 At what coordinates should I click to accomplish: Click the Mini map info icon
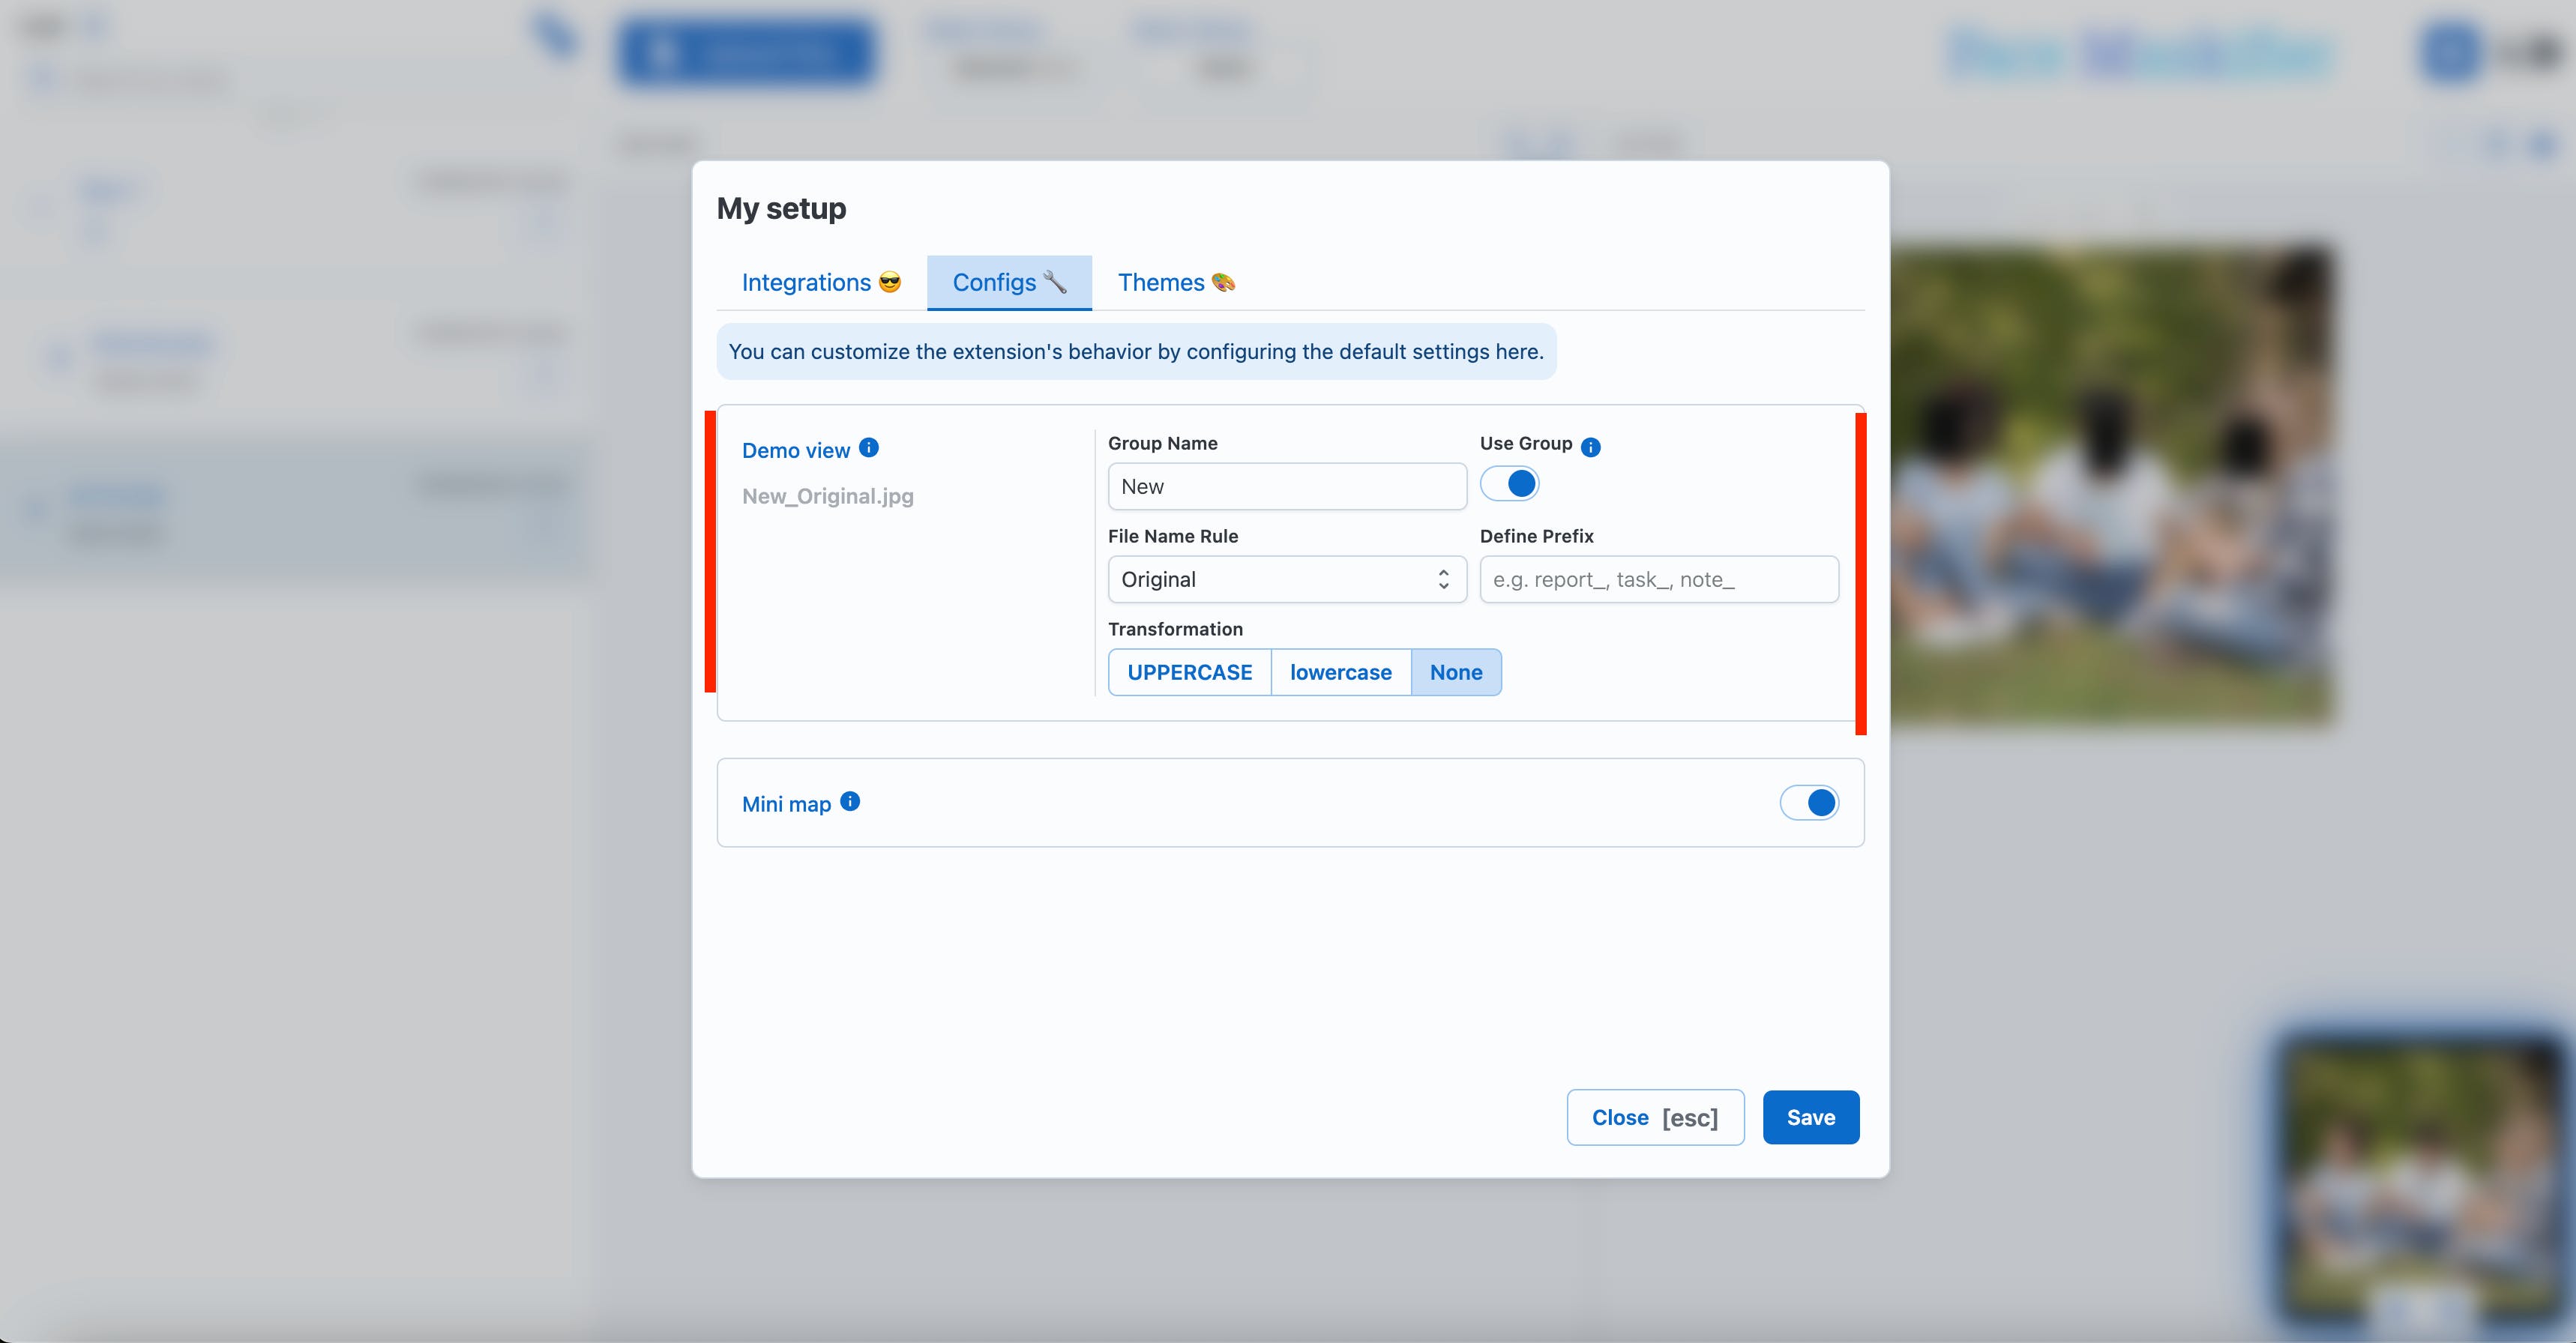850,801
